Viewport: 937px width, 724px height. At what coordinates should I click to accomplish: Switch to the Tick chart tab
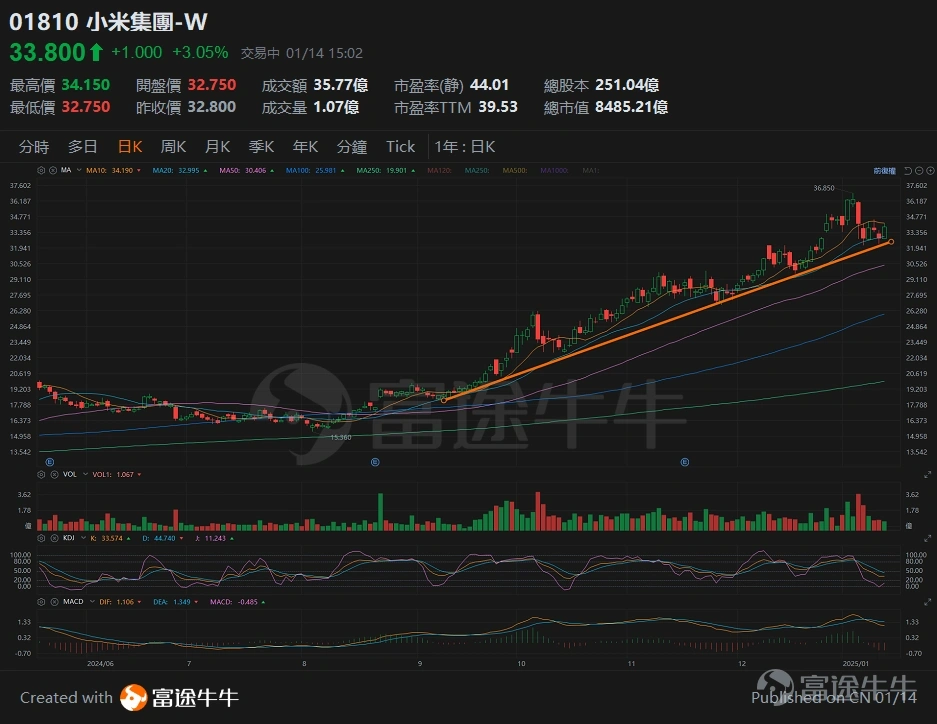(x=400, y=146)
